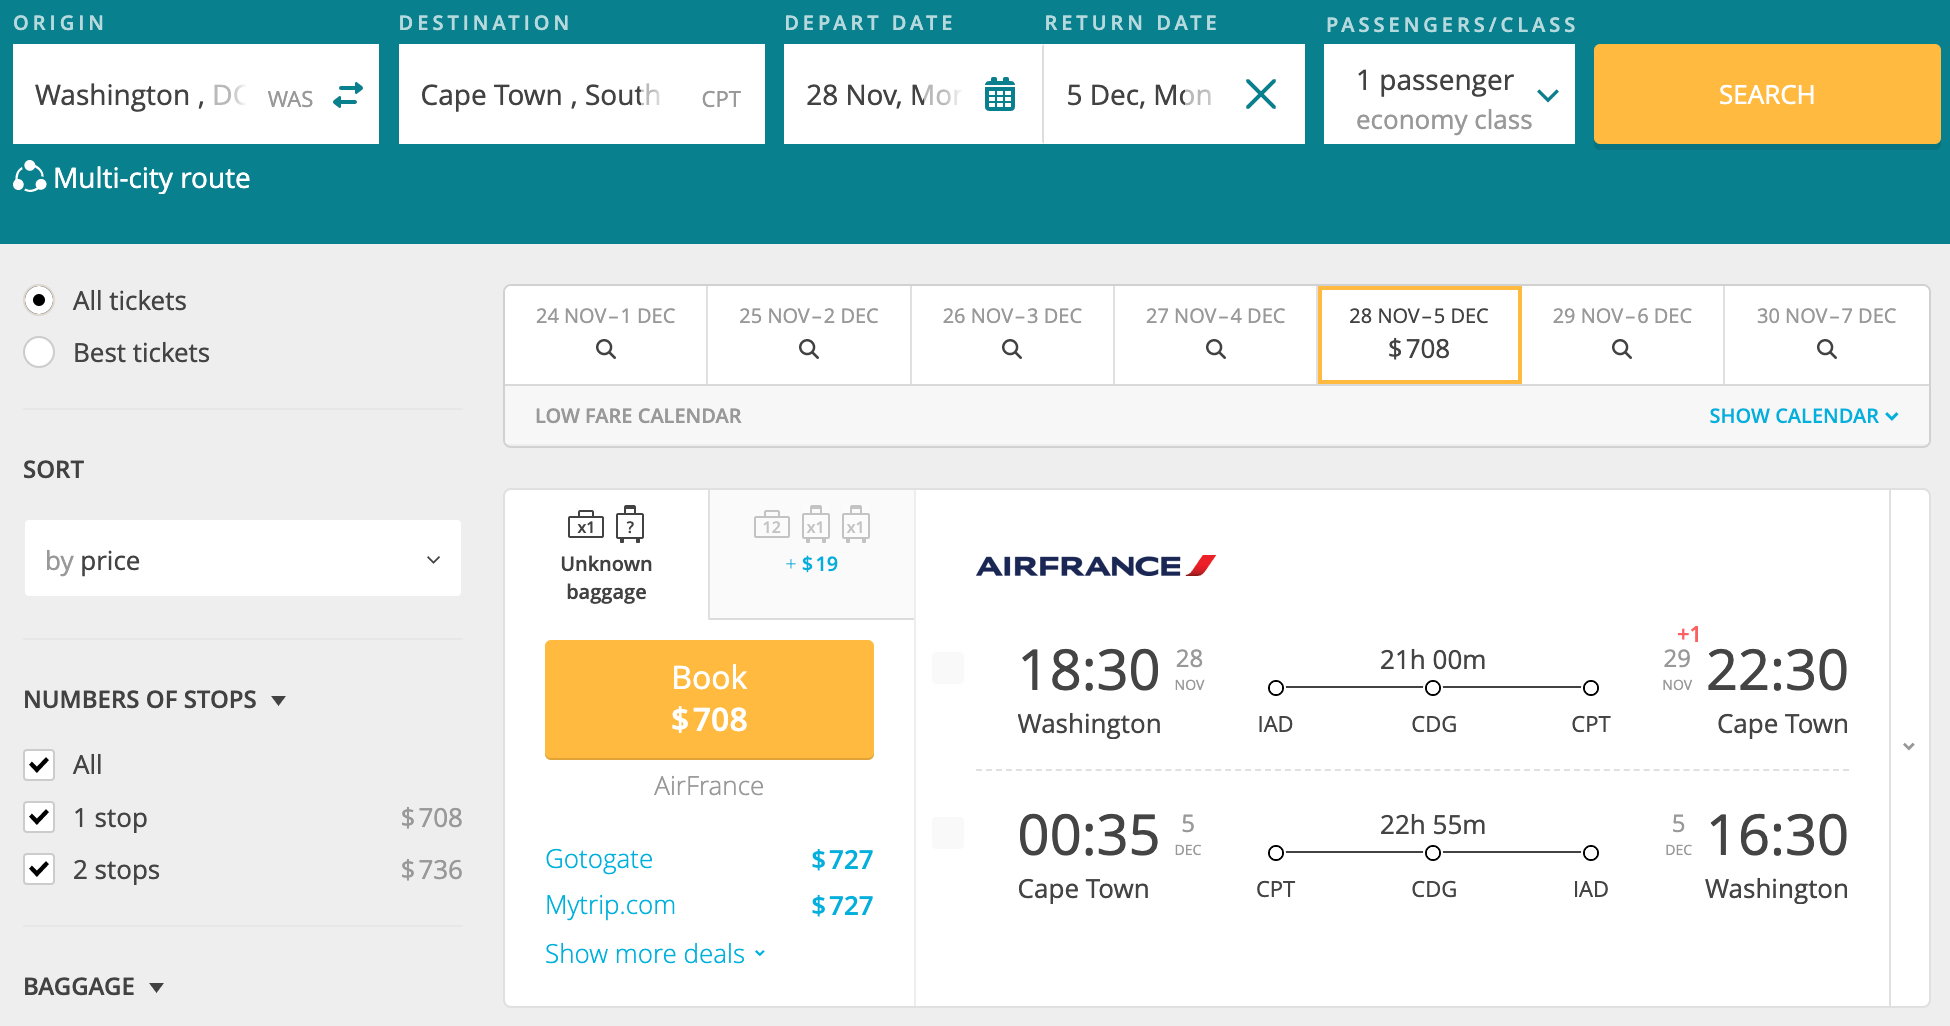Search fares for 30 Nov–7 Dec
Viewport: 1950px width, 1026px height.
coord(1826,335)
